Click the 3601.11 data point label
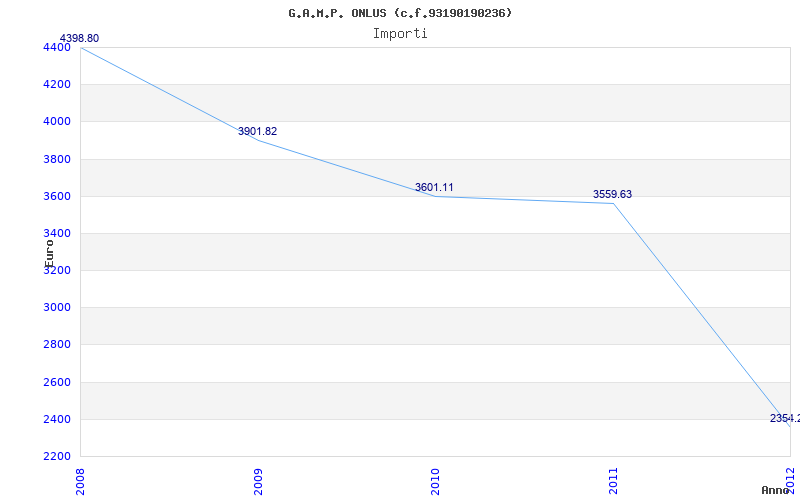 [434, 187]
